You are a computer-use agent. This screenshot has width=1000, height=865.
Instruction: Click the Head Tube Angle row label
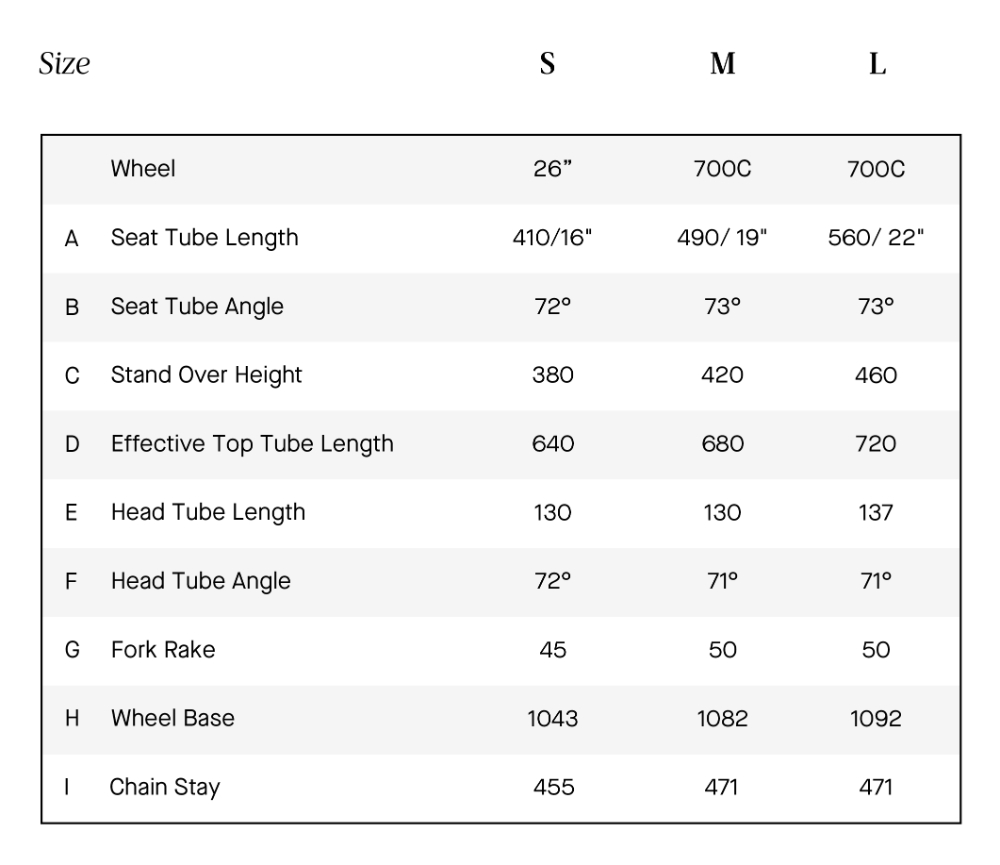click(x=201, y=581)
